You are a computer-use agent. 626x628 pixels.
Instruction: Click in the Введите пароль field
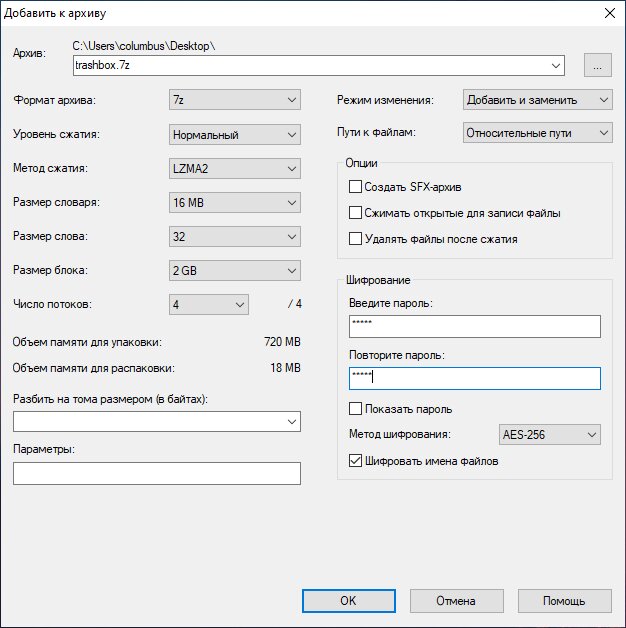(475, 326)
